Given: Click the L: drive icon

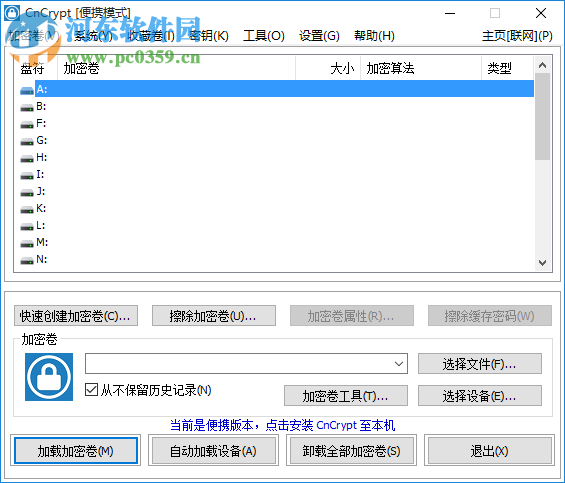Looking at the screenshot, I should (x=27, y=226).
